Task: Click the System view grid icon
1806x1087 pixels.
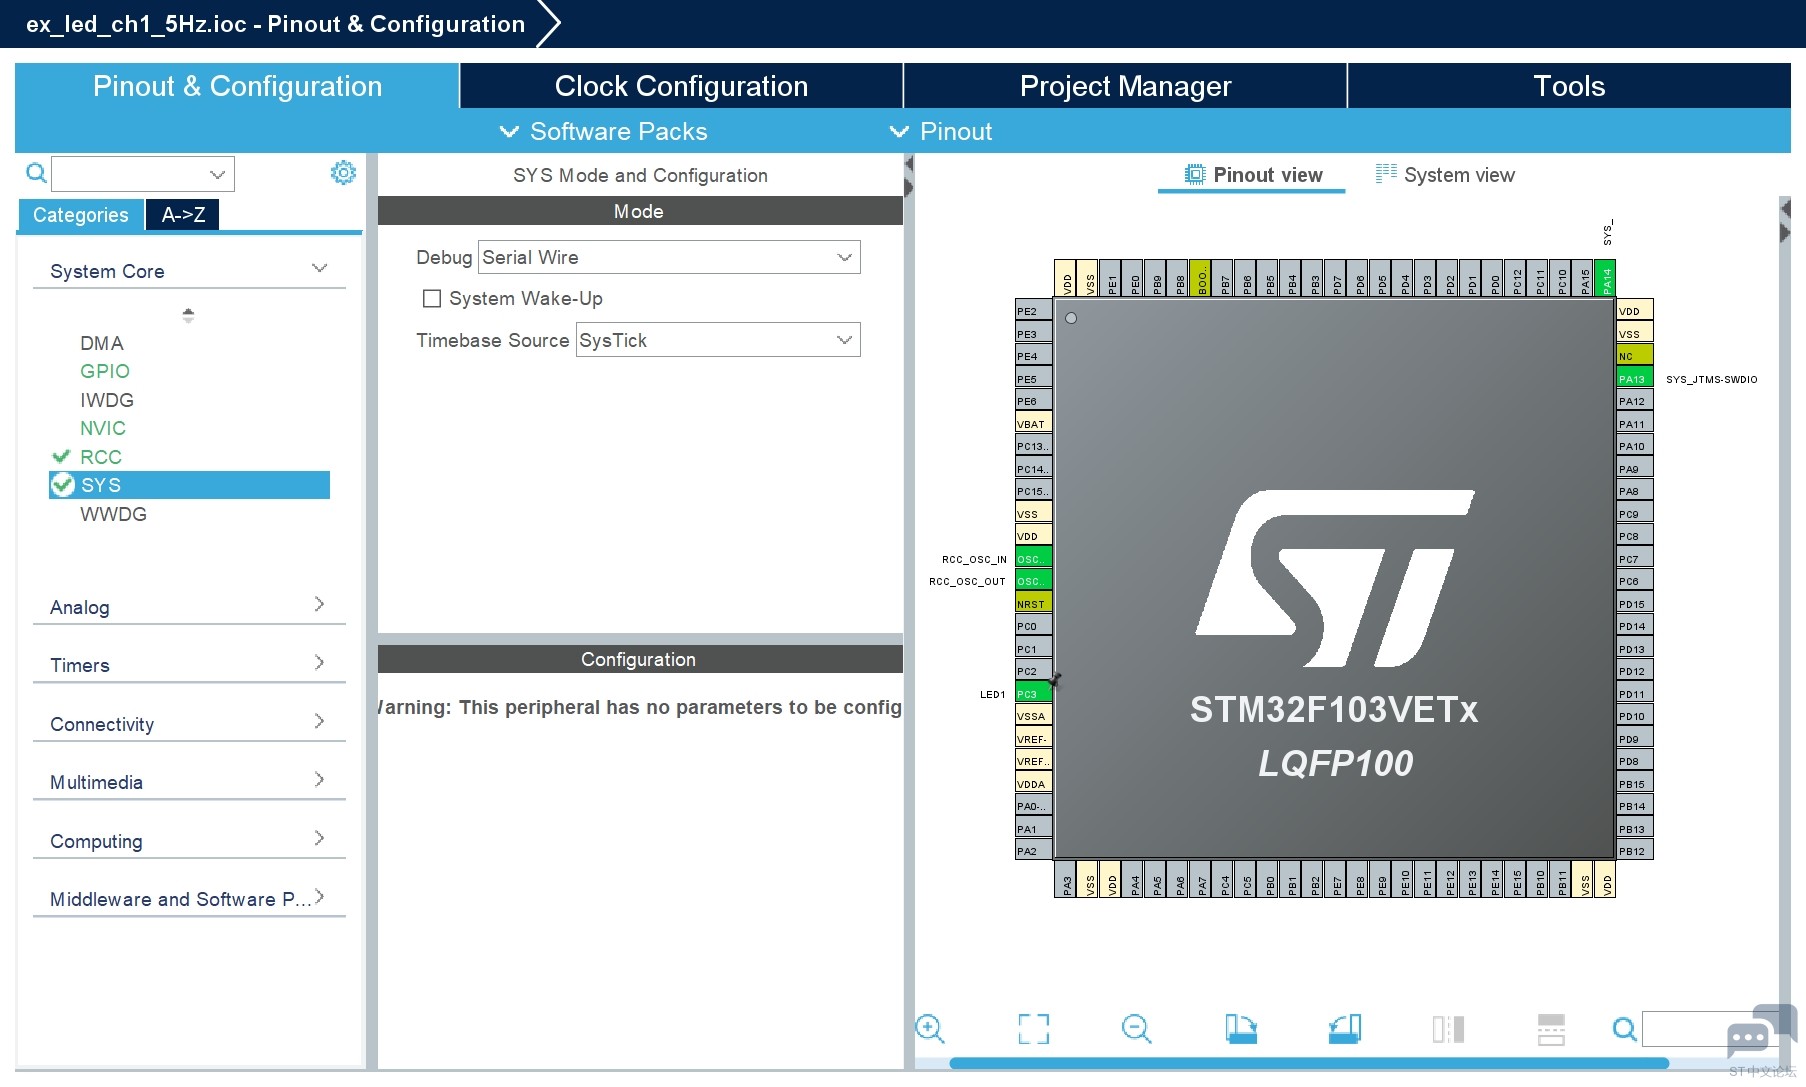Action: click(x=1386, y=174)
